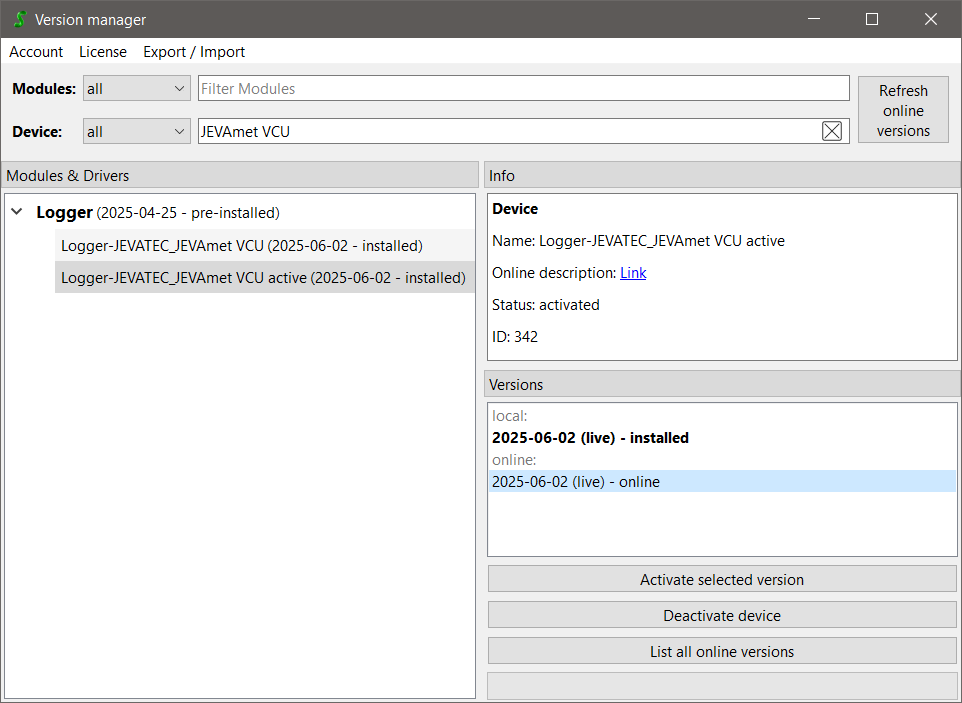Image resolution: width=962 pixels, height=703 pixels.
Task: Click the Versions panel header
Action: [x=722, y=385]
